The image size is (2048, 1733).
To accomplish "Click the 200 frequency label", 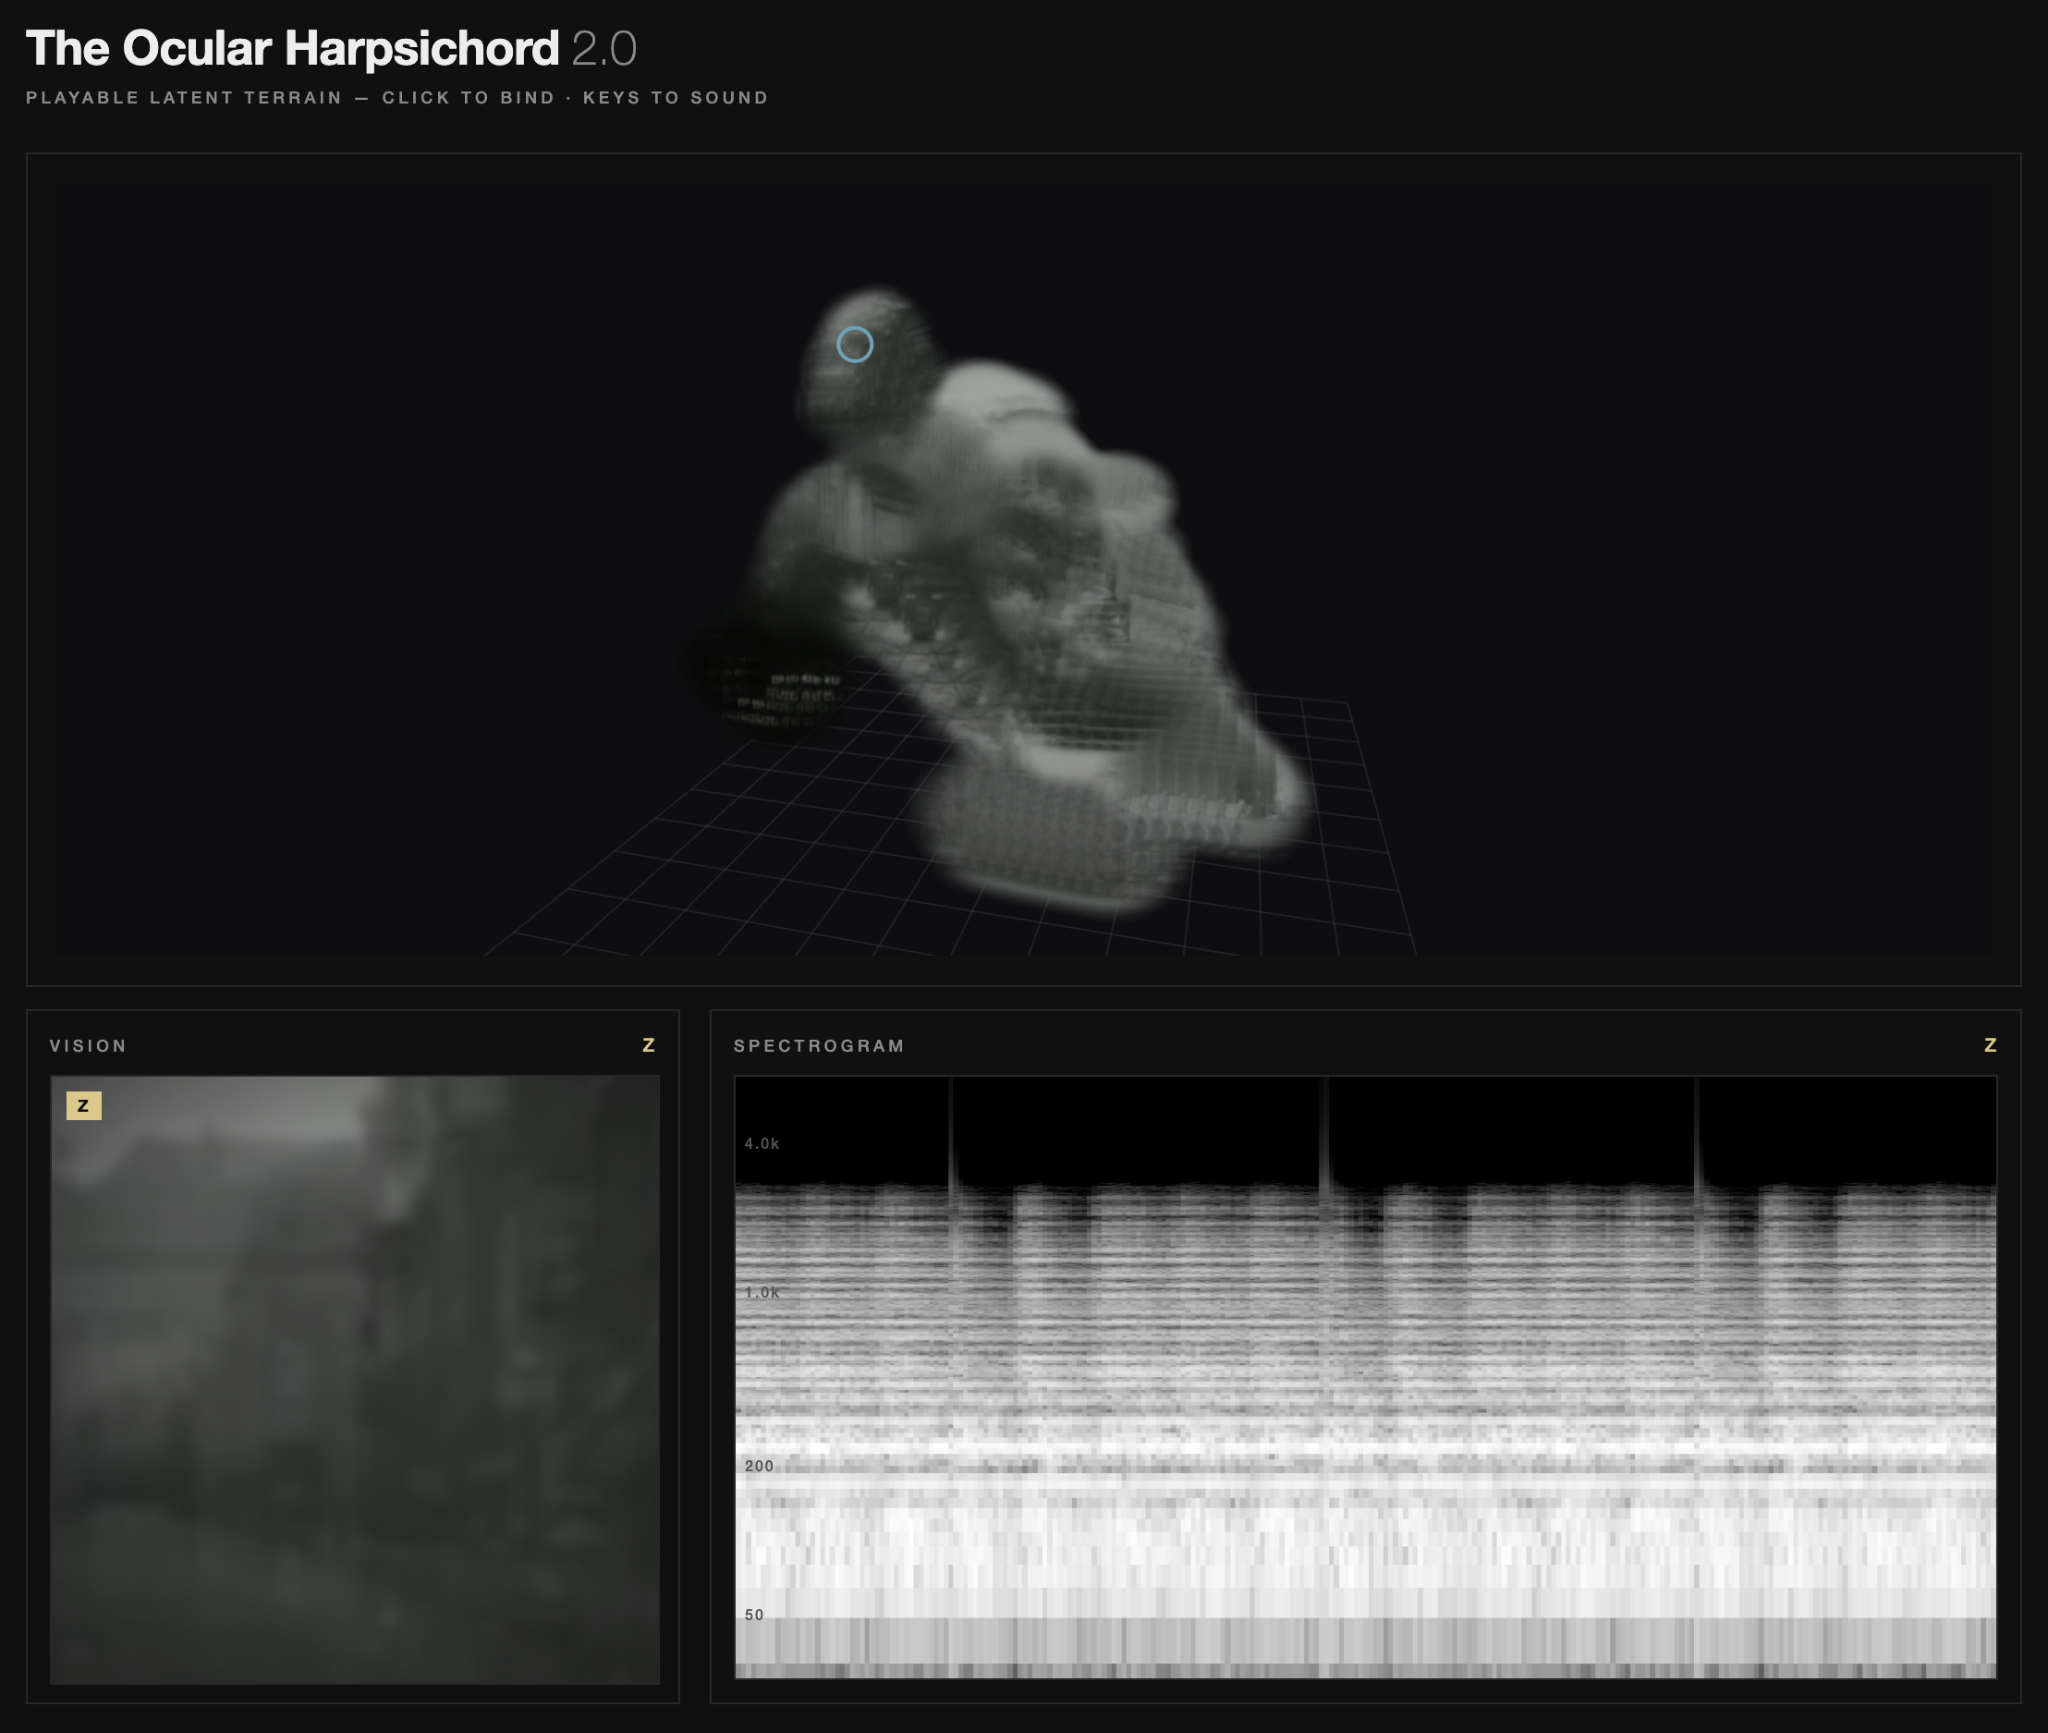I will [759, 1466].
